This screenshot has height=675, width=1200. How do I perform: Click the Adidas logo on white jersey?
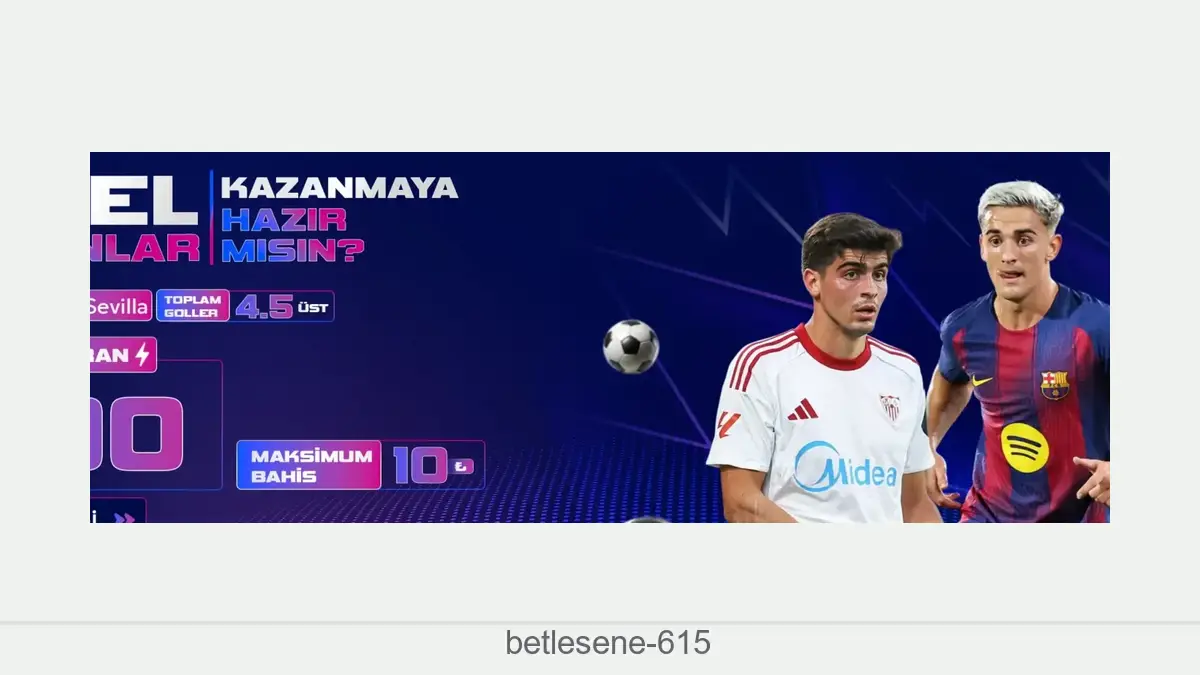click(x=802, y=409)
